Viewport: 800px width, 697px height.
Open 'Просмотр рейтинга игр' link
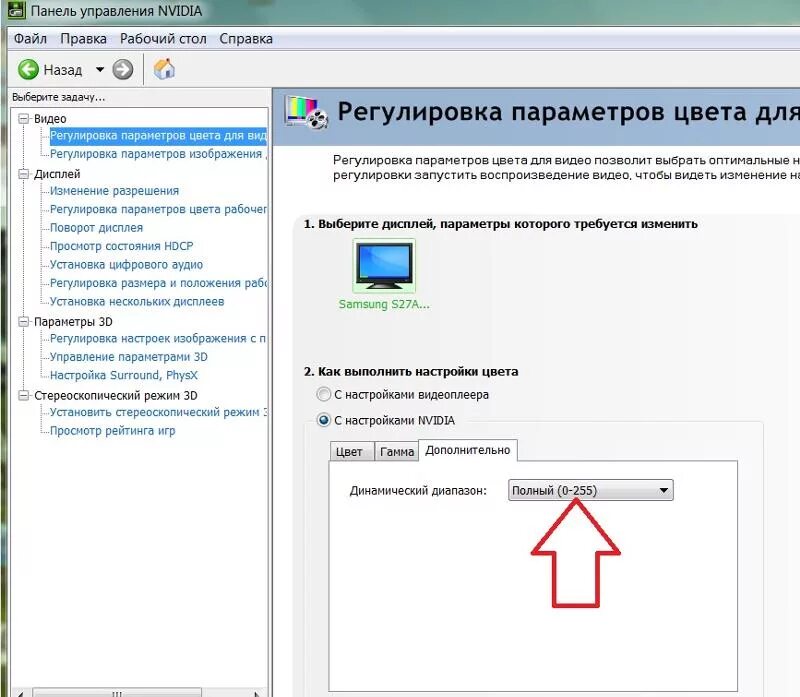[x=112, y=431]
